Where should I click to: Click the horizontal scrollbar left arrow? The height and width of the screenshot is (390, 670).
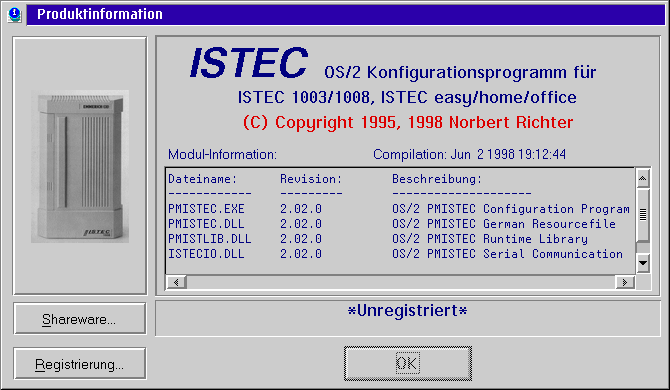click(176, 282)
